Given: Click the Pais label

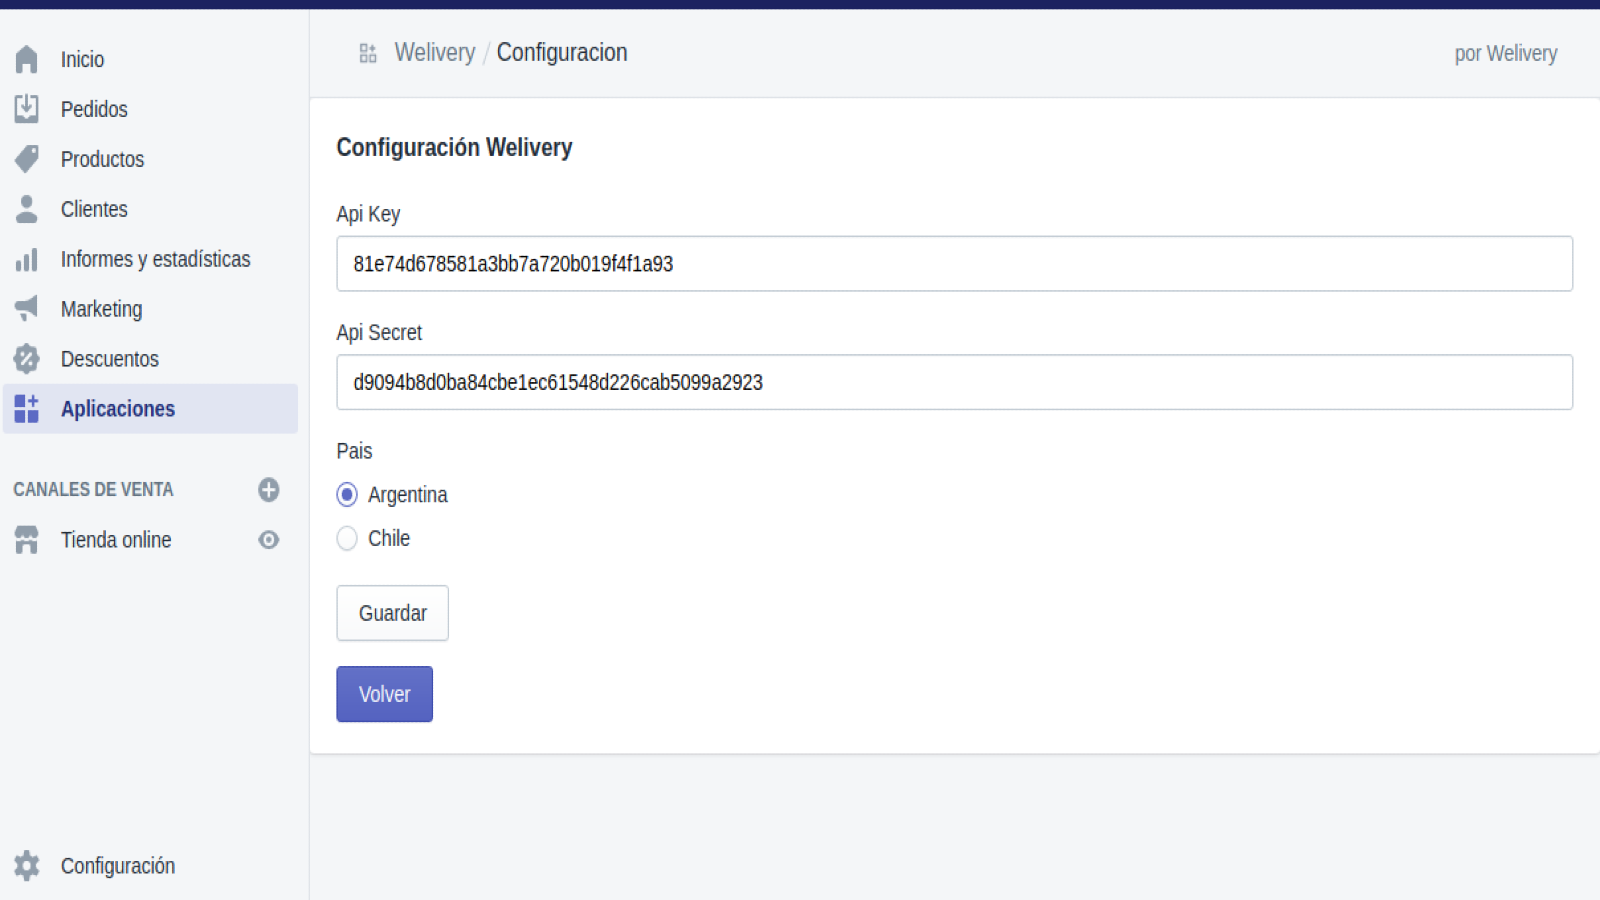Looking at the screenshot, I should pyautogui.click(x=354, y=451).
